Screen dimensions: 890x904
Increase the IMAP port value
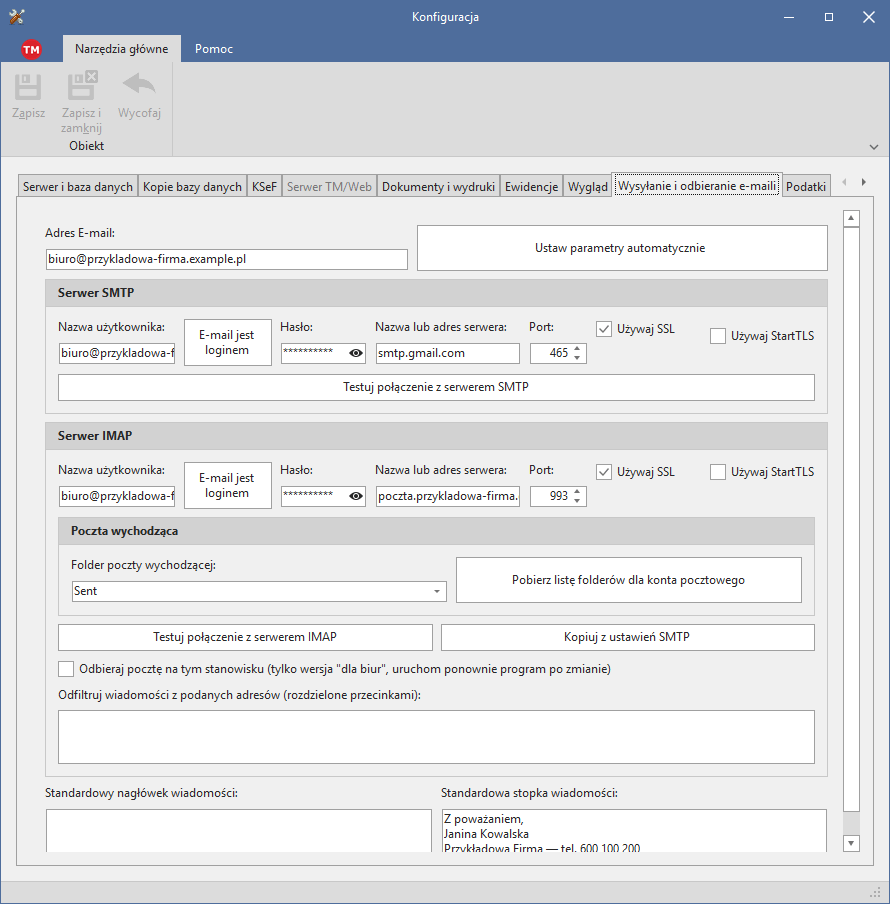click(577, 491)
